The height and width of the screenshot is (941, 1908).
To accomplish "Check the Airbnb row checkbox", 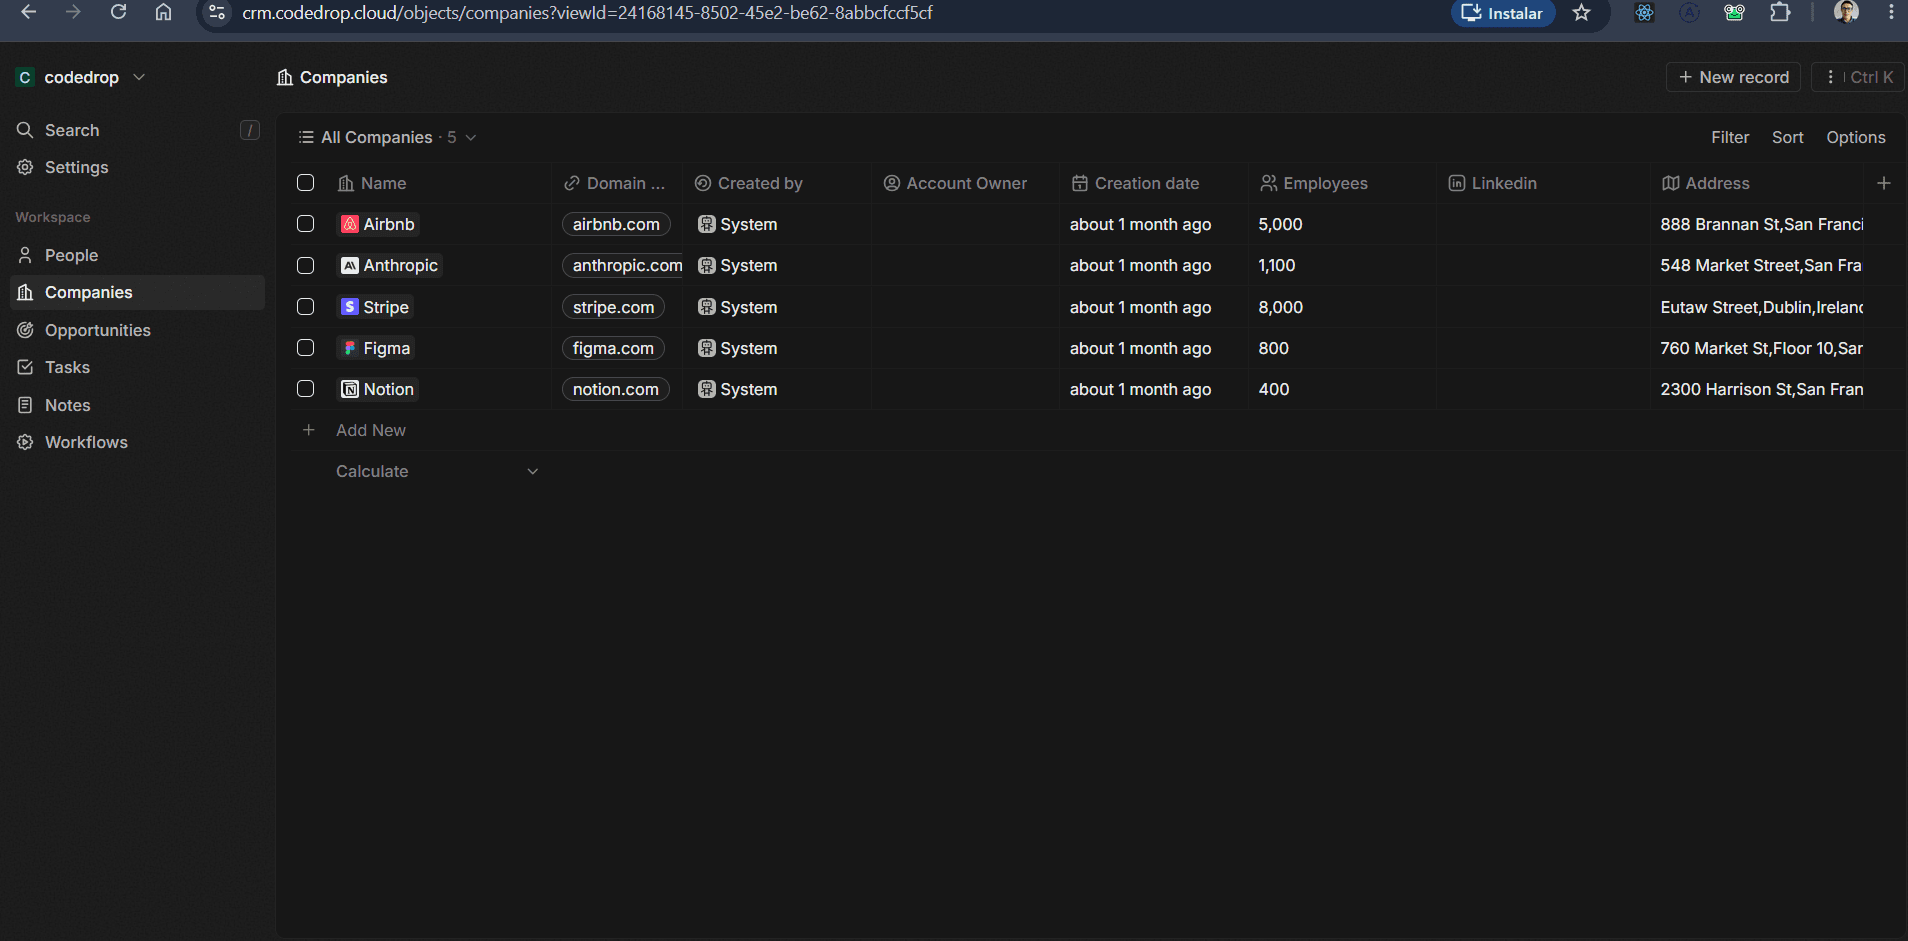I will (x=306, y=224).
